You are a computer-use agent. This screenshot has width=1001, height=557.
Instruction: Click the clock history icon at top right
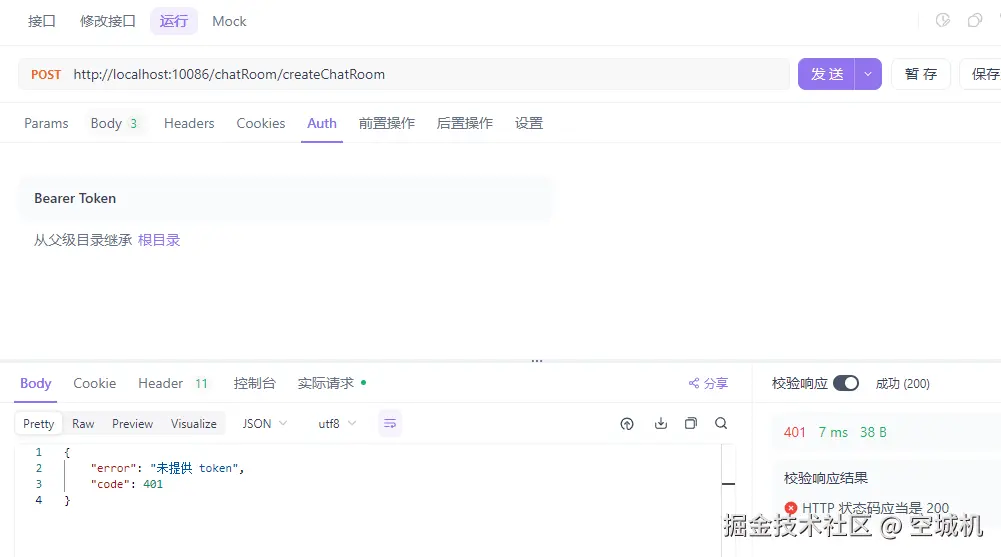(x=943, y=21)
